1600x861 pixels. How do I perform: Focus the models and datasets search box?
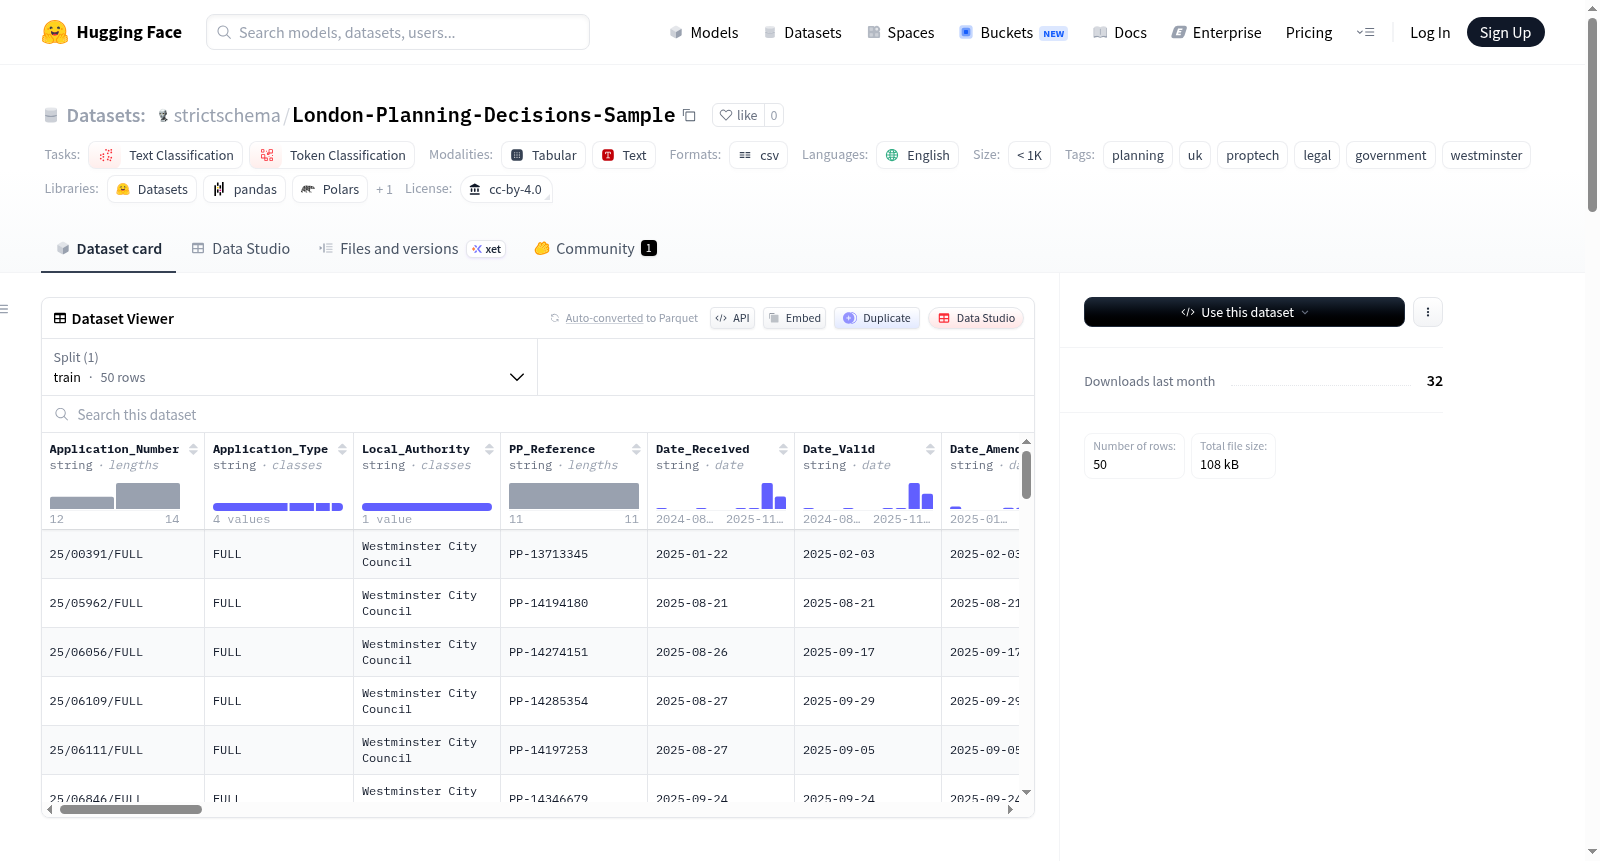coord(398,32)
